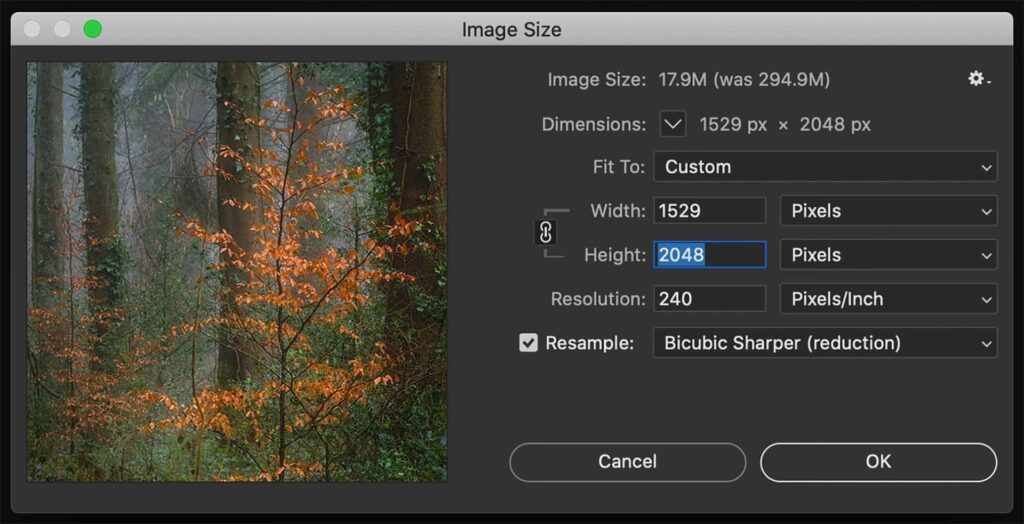Expand the Dimensions unit arrow
1024x524 pixels.
click(673, 125)
